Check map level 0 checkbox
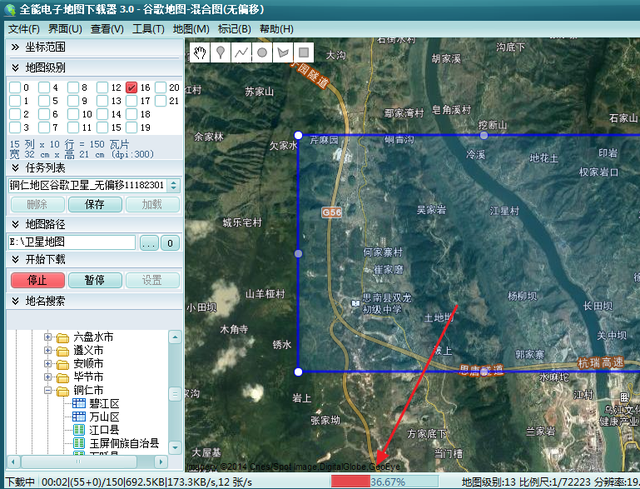The image size is (640, 489). point(15,87)
